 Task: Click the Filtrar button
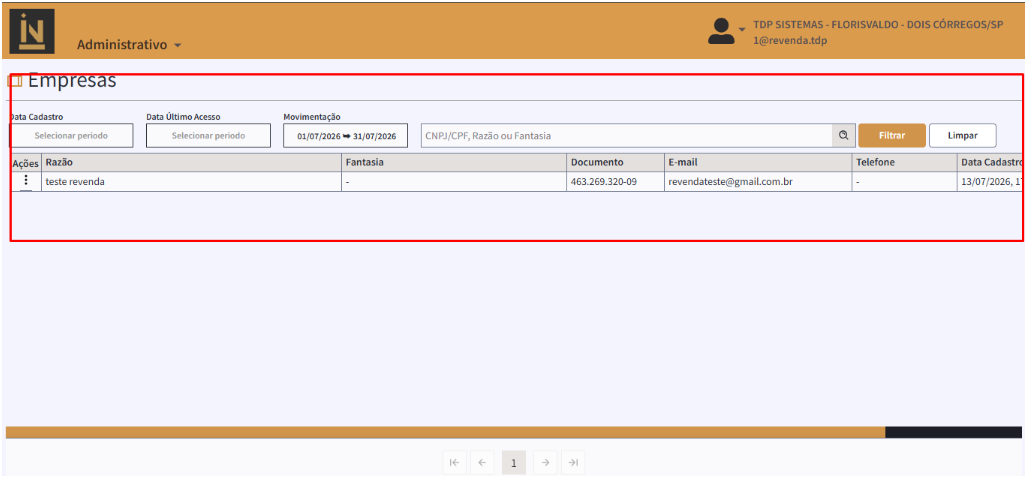(x=892, y=136)
